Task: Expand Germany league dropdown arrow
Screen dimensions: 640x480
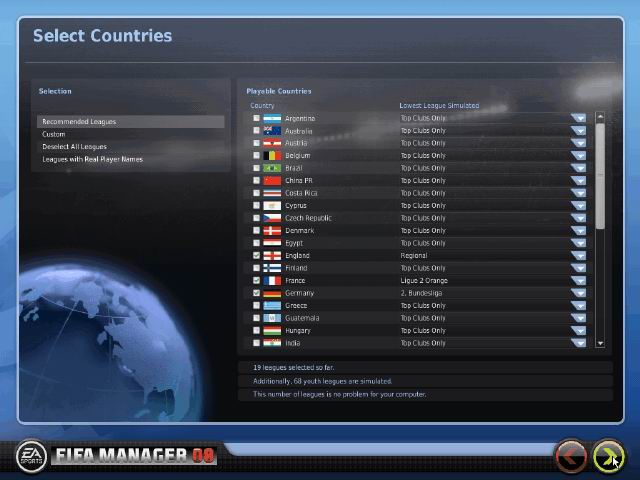Action: tap(578, 293)
